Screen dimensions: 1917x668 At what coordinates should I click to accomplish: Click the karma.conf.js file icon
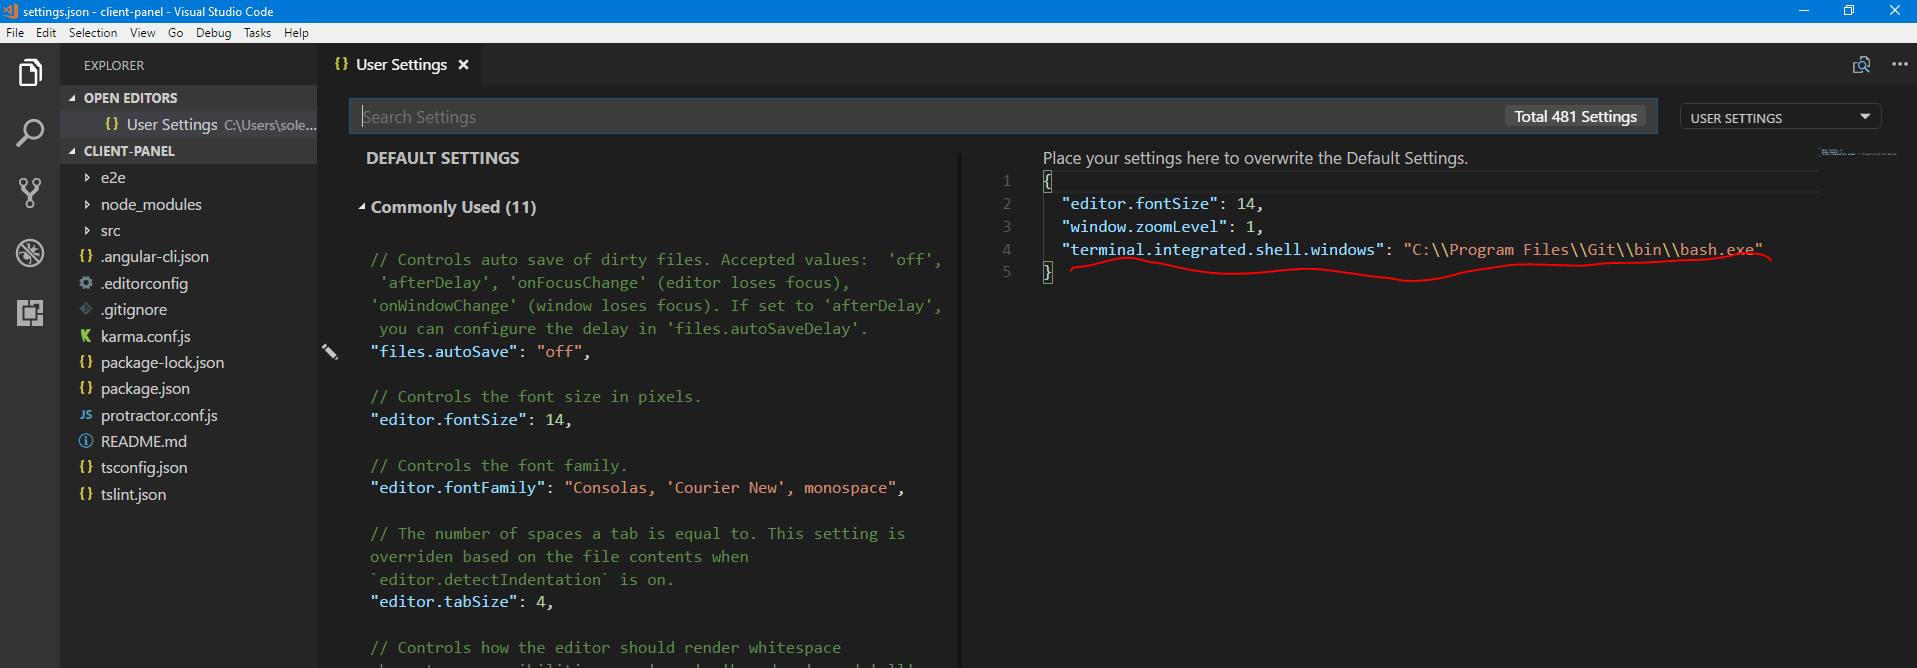[86, 336]
